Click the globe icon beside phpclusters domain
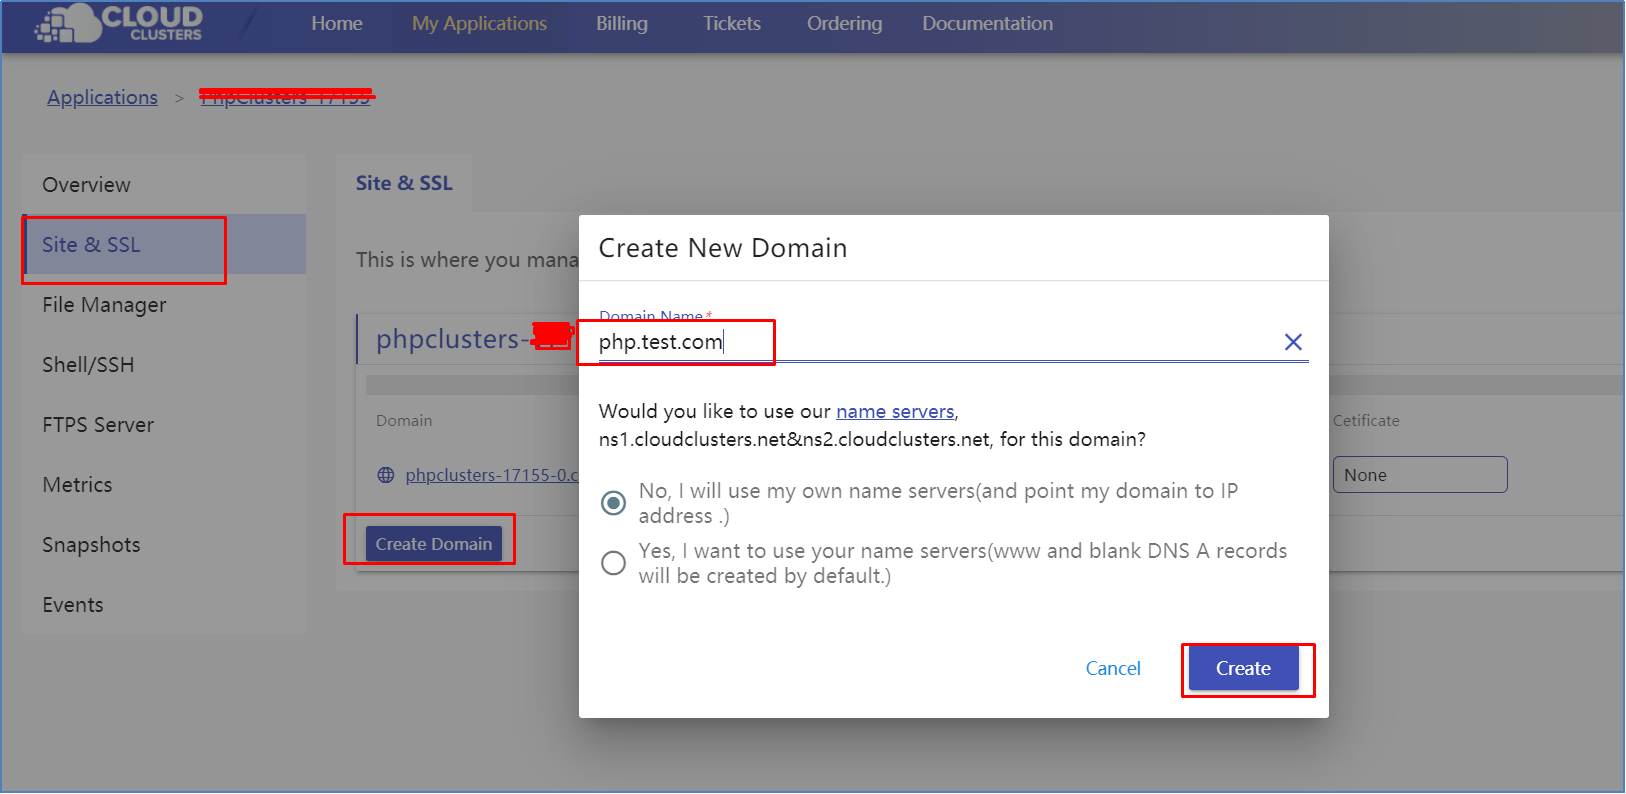Image resolution: width=1626 pixels, height=794 pixels. pos(386,475)
